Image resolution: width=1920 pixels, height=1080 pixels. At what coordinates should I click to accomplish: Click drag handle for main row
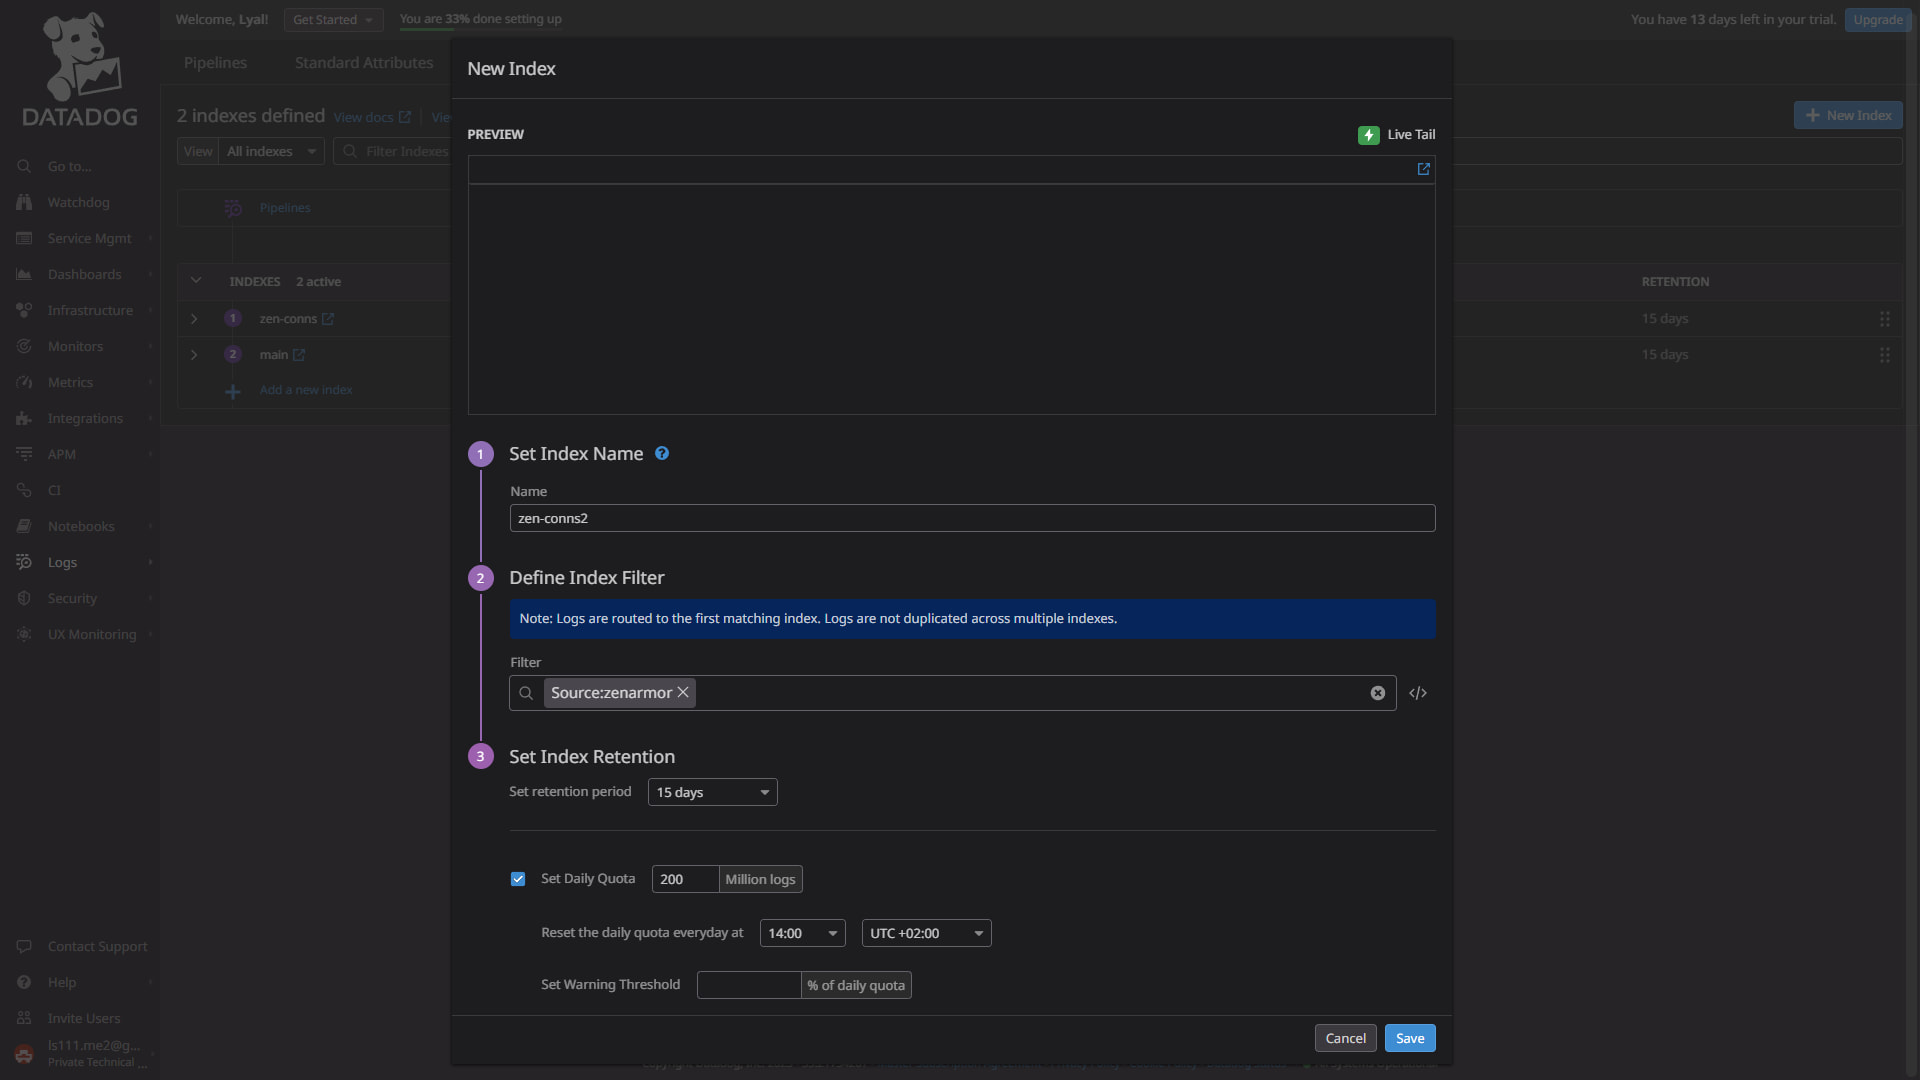[x=1884, y=355]
